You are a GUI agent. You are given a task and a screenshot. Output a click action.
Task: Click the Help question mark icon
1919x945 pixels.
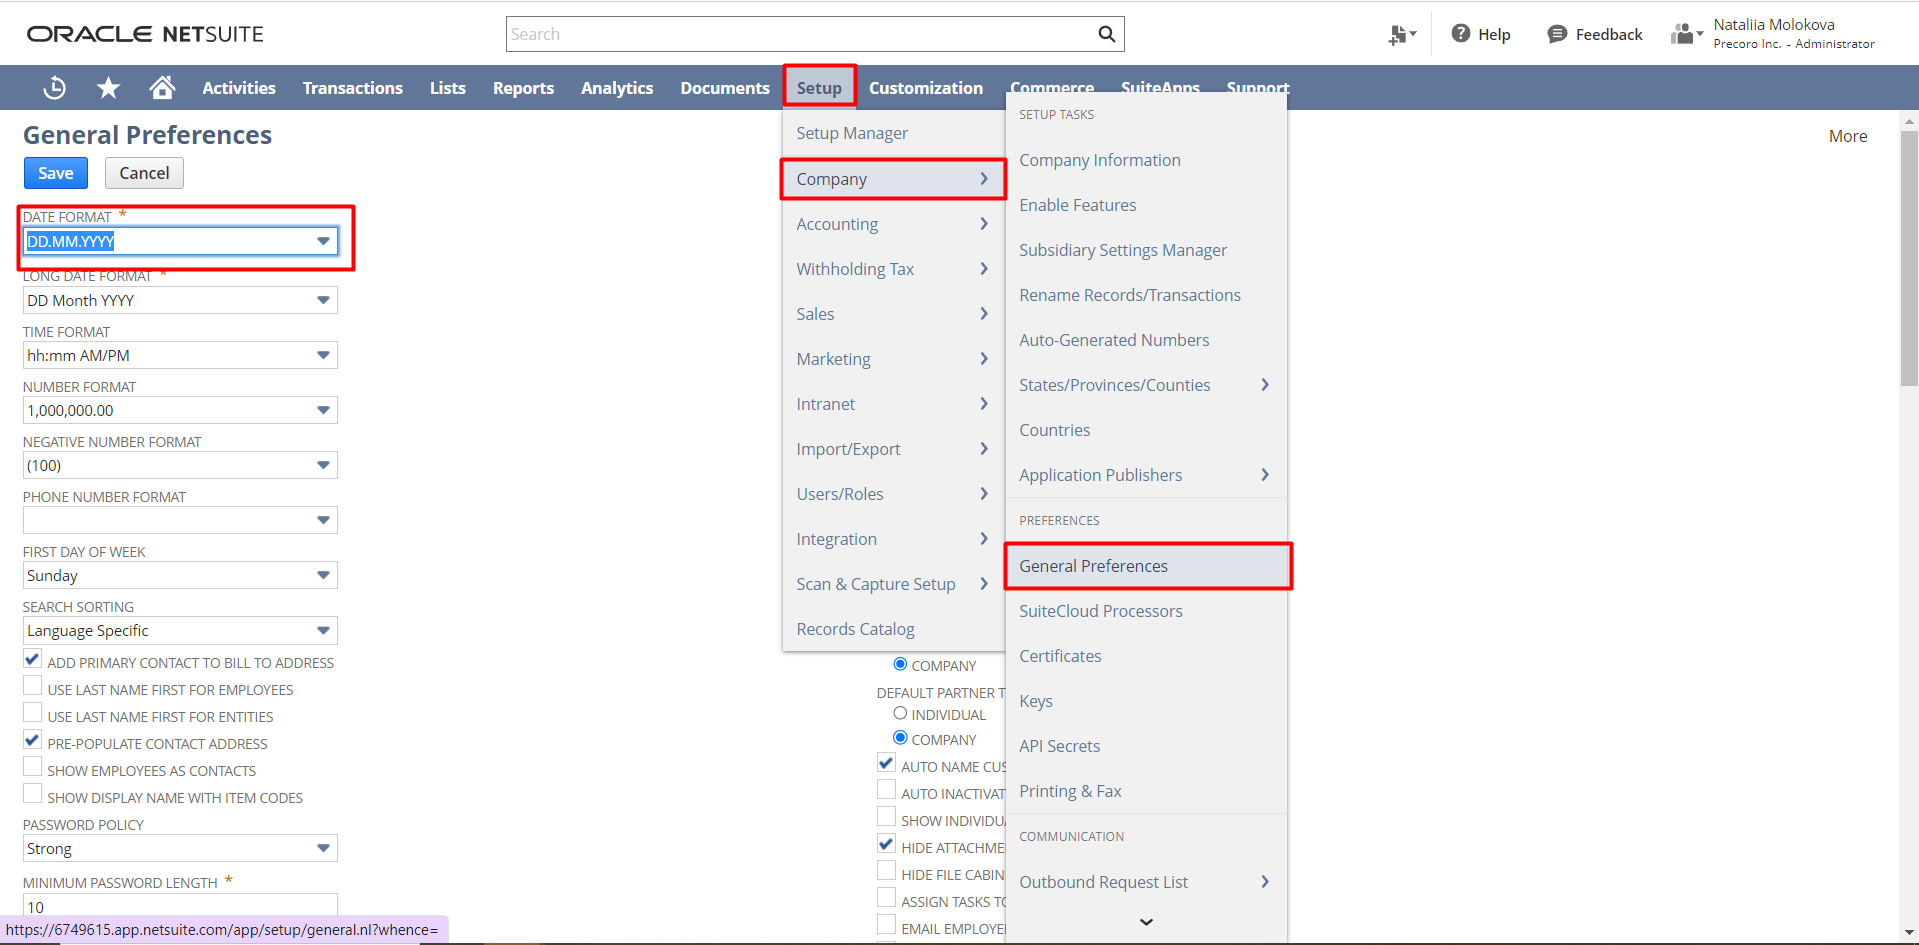pyautogui.click(x=1460, y=33)
